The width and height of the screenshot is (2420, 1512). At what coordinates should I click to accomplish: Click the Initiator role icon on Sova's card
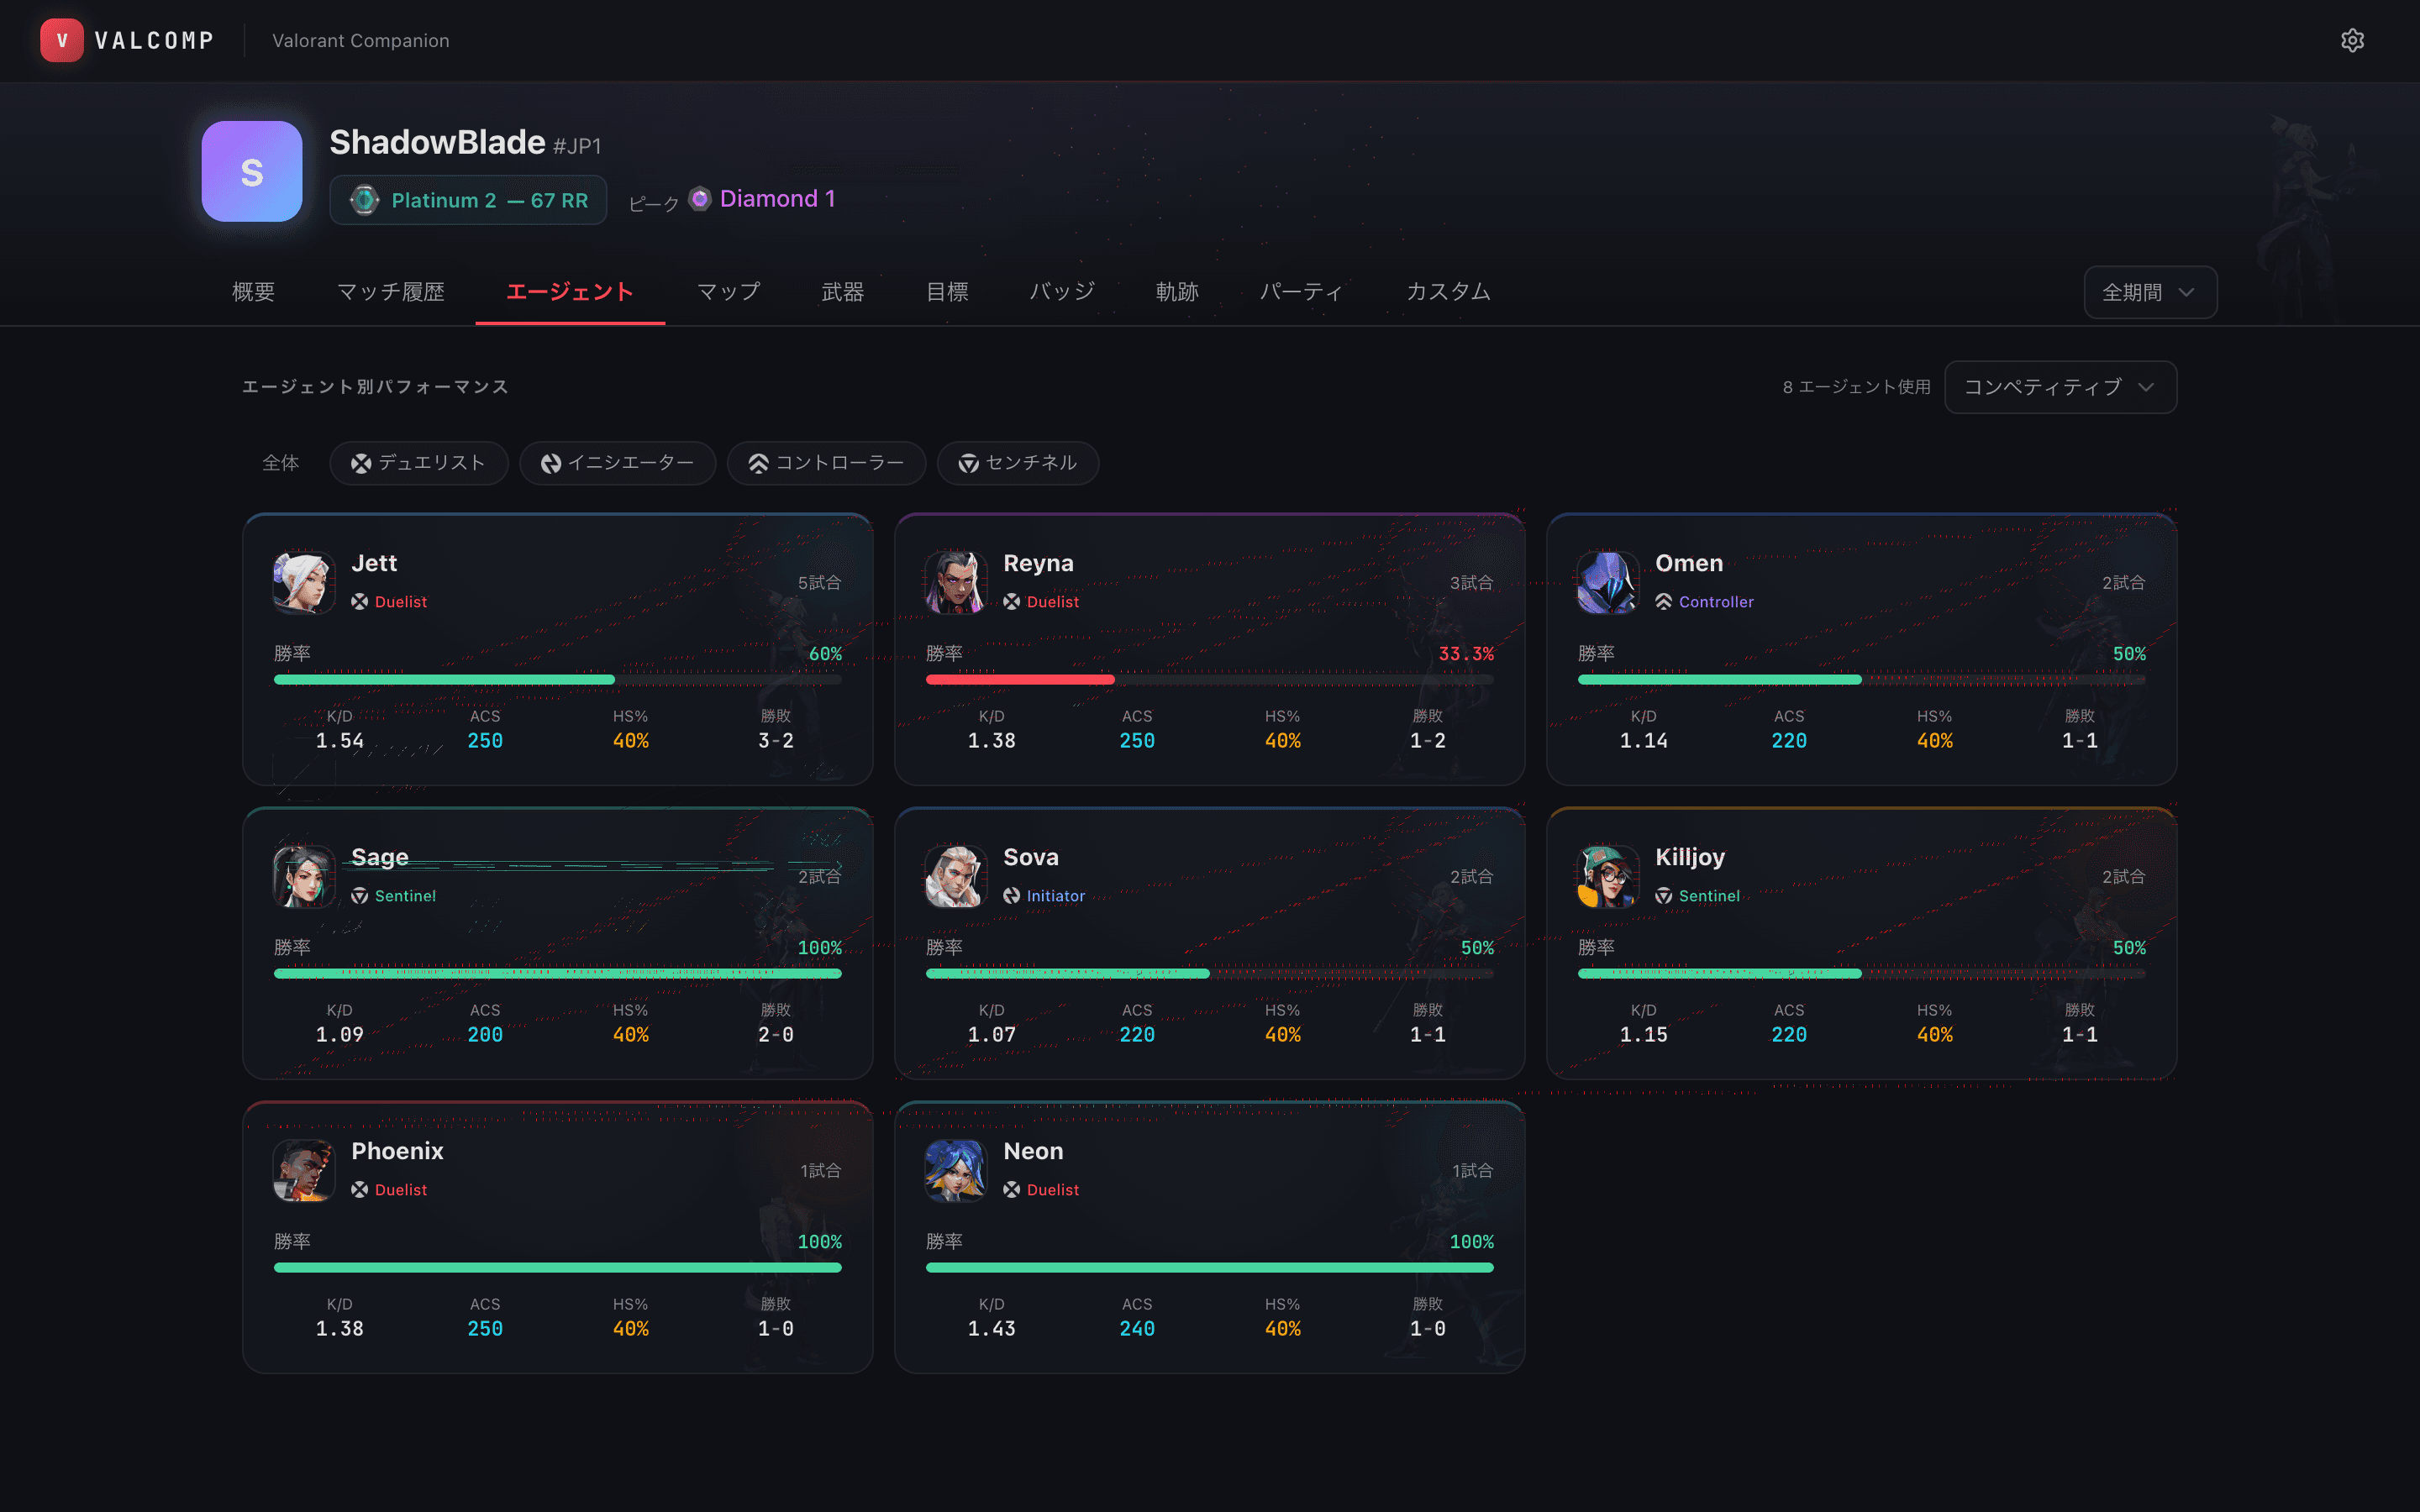pyautogui.click(x=1012, y=895)
